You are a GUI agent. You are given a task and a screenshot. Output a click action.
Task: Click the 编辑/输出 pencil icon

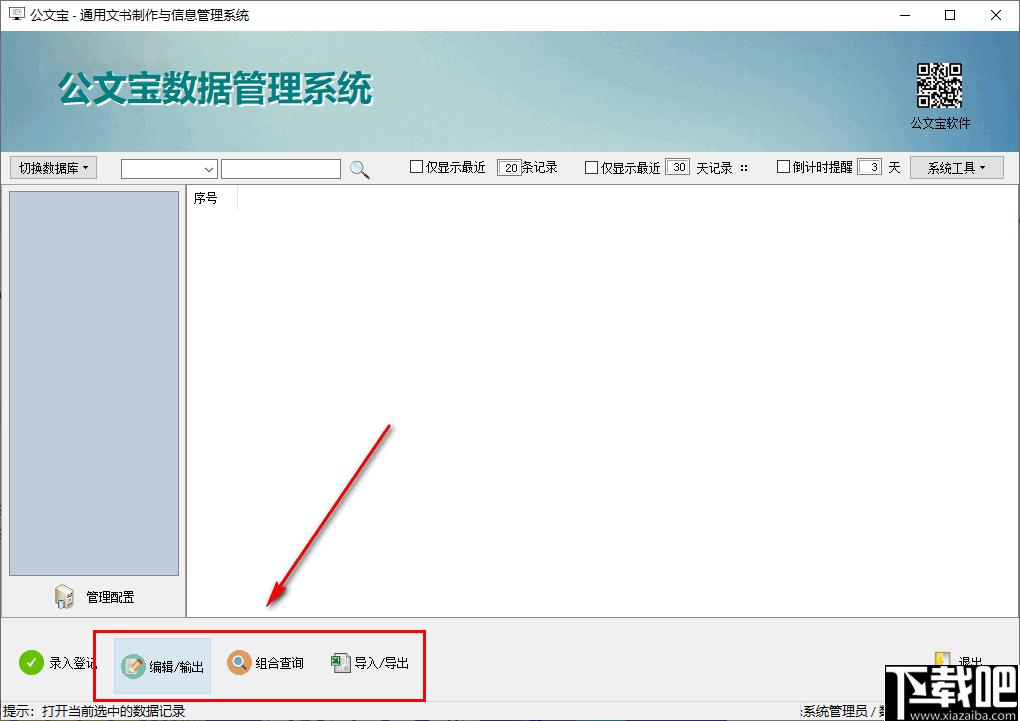coord(133,666)
